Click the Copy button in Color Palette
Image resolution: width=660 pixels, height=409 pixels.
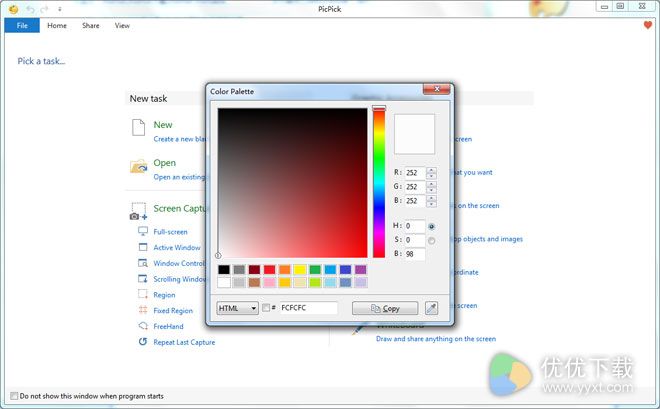(x=385, y=308)
